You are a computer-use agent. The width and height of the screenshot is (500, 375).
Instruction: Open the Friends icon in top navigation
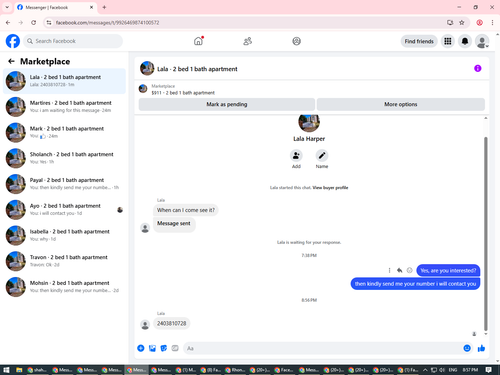(x=247, y=41)
